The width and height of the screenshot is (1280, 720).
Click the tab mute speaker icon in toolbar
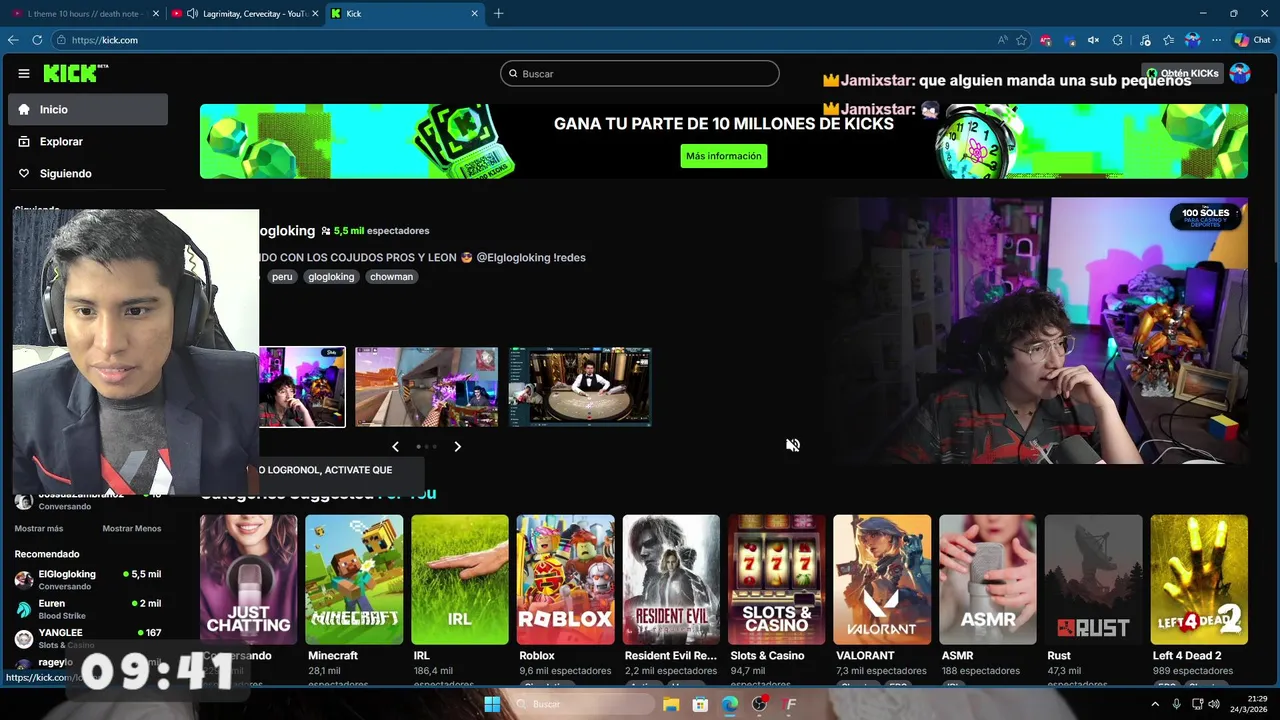coord(1093,40)
